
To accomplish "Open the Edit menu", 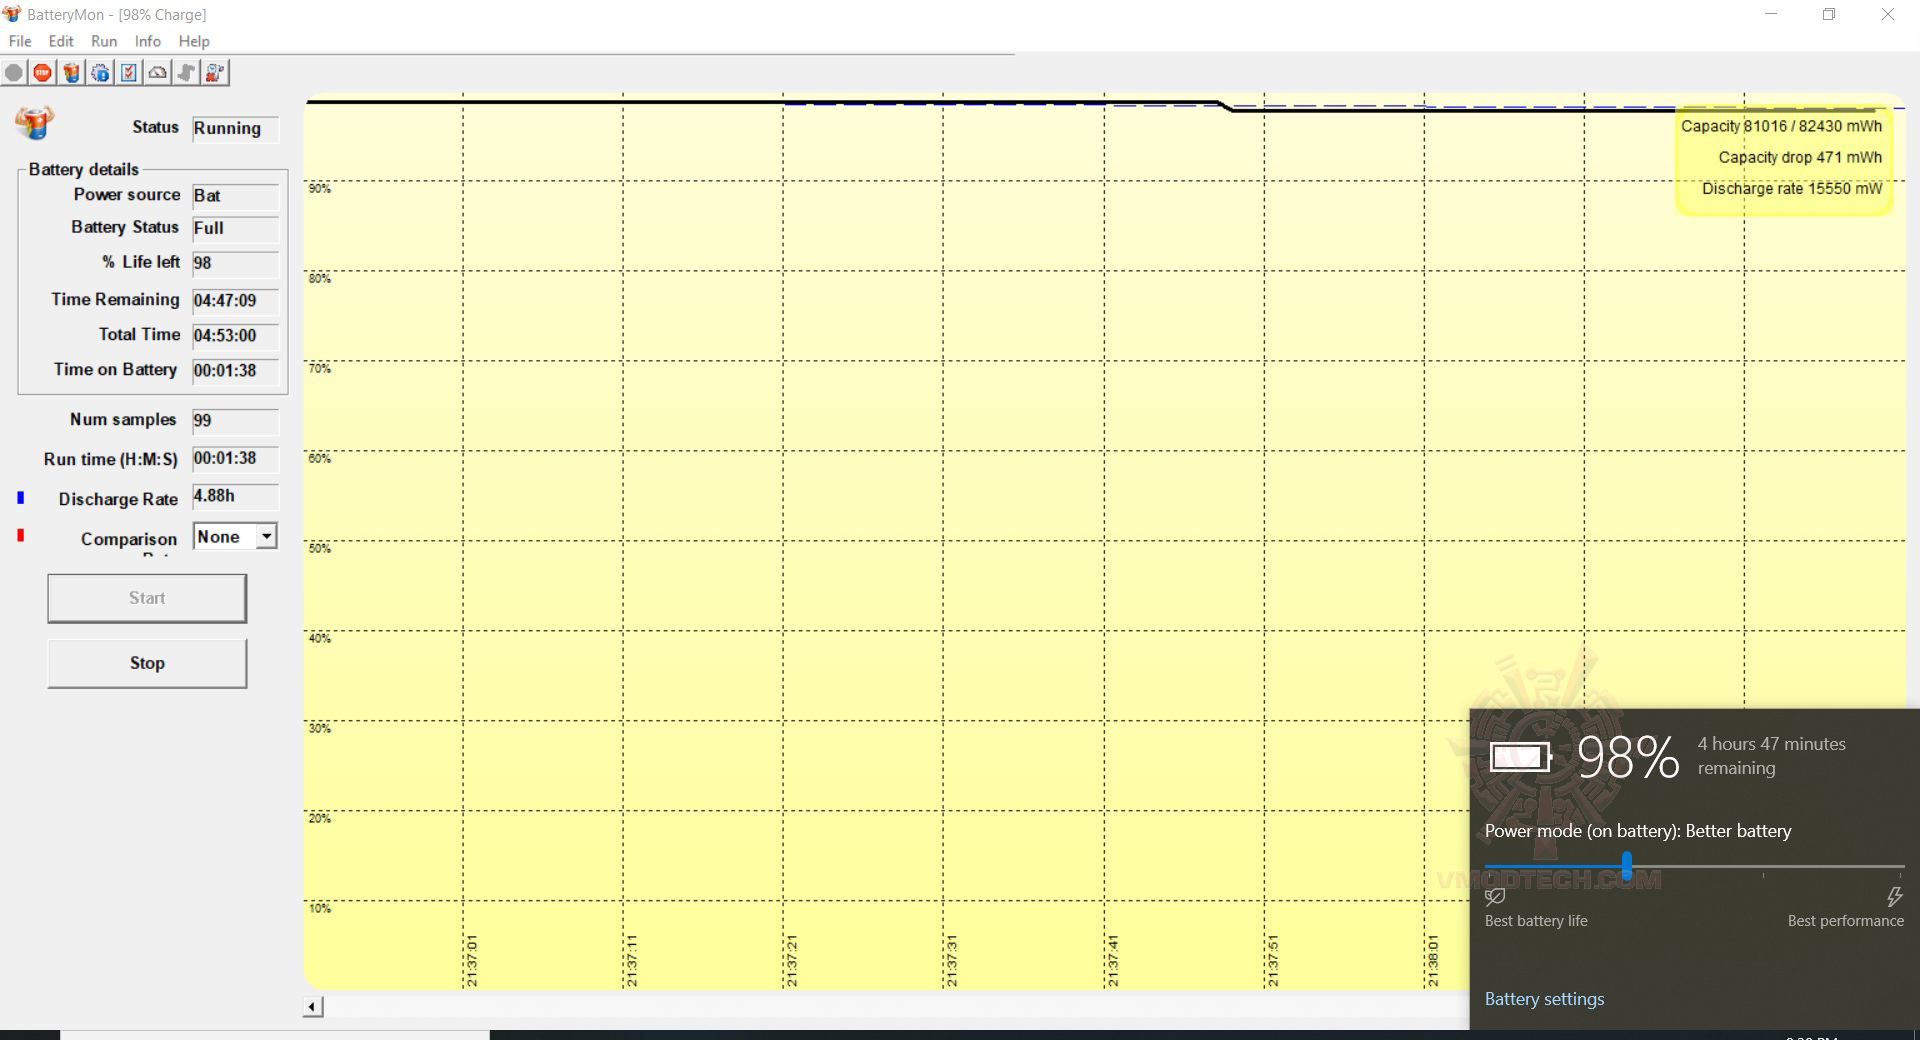I will (61, 41).
